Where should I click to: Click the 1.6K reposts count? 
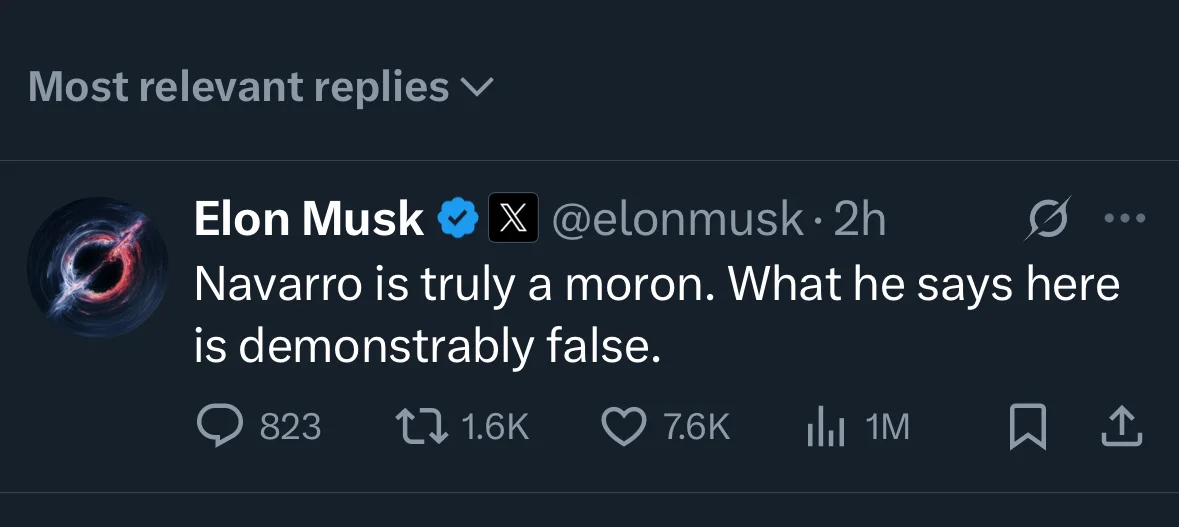(495, 428)
